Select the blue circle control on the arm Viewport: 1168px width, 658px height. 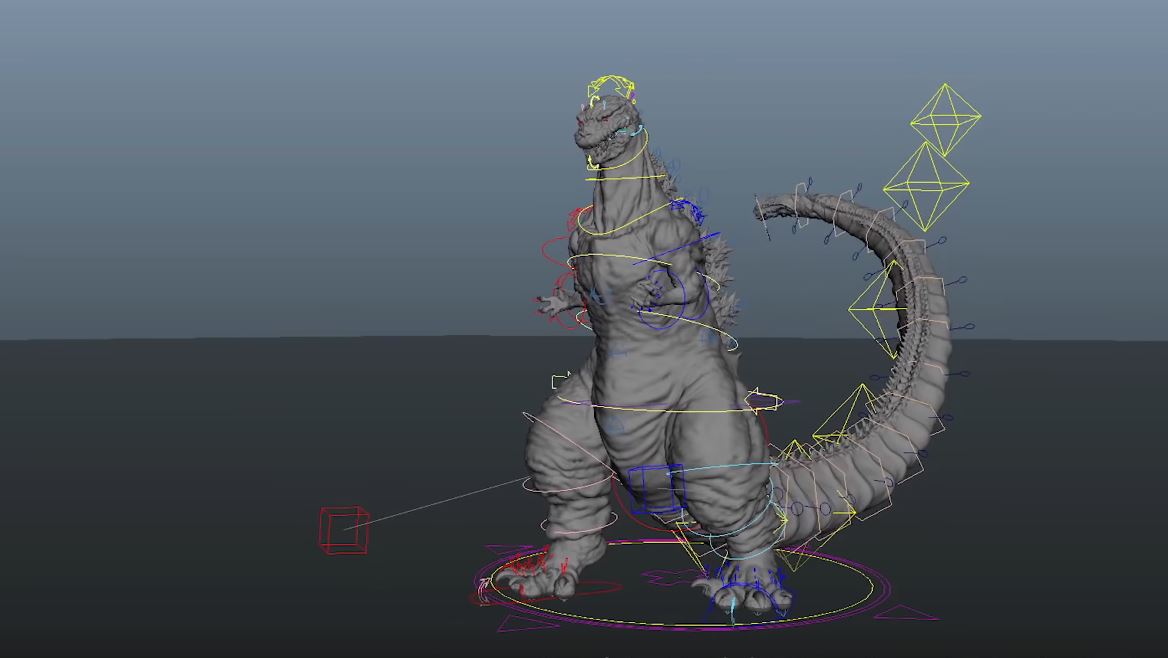coord(660,298)
